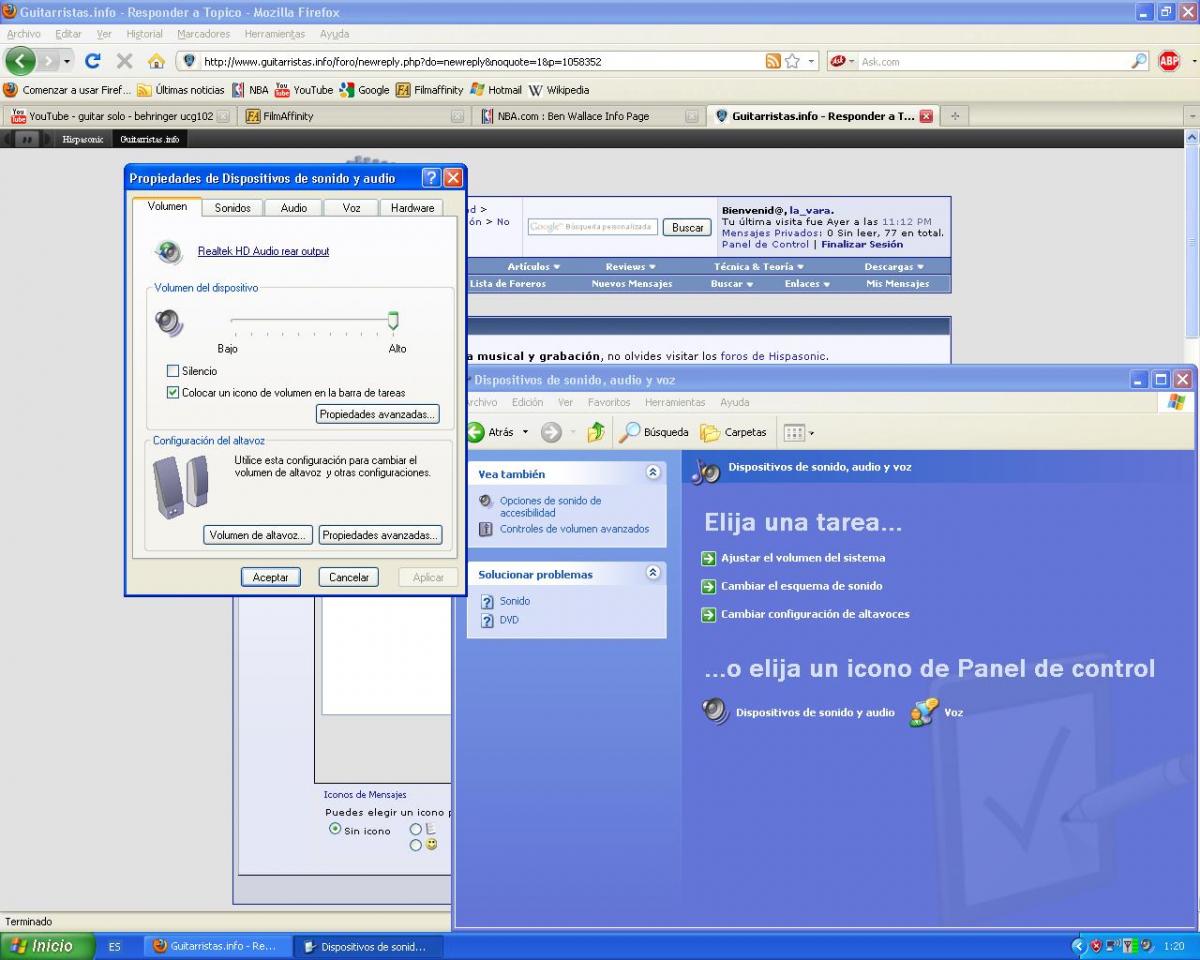
Task: Click the Firefox back arrow button
Action: click(20, 61)
